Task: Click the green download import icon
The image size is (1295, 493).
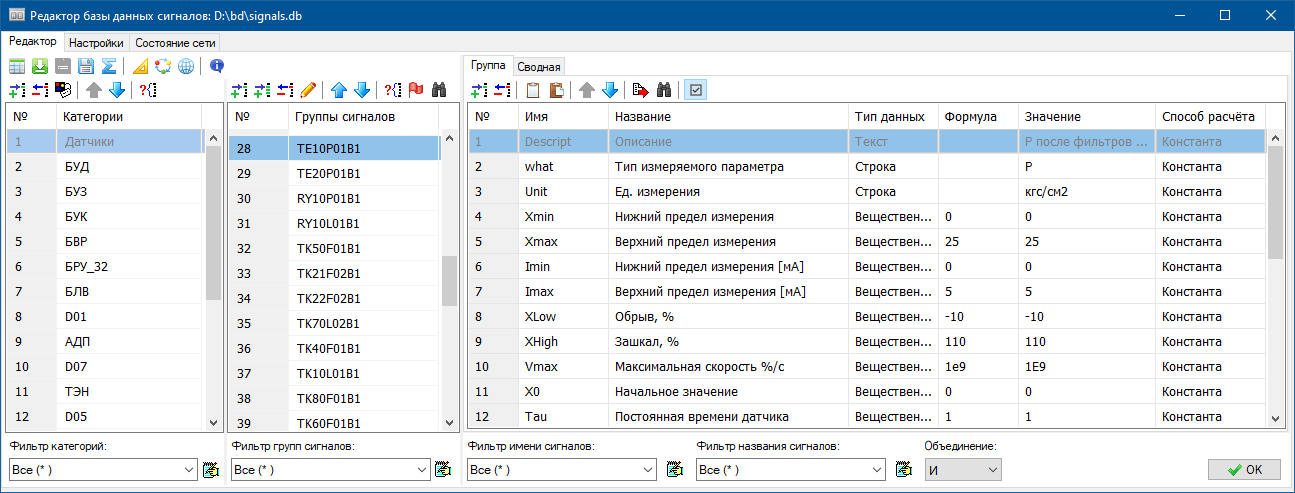Action: [40, 67]
